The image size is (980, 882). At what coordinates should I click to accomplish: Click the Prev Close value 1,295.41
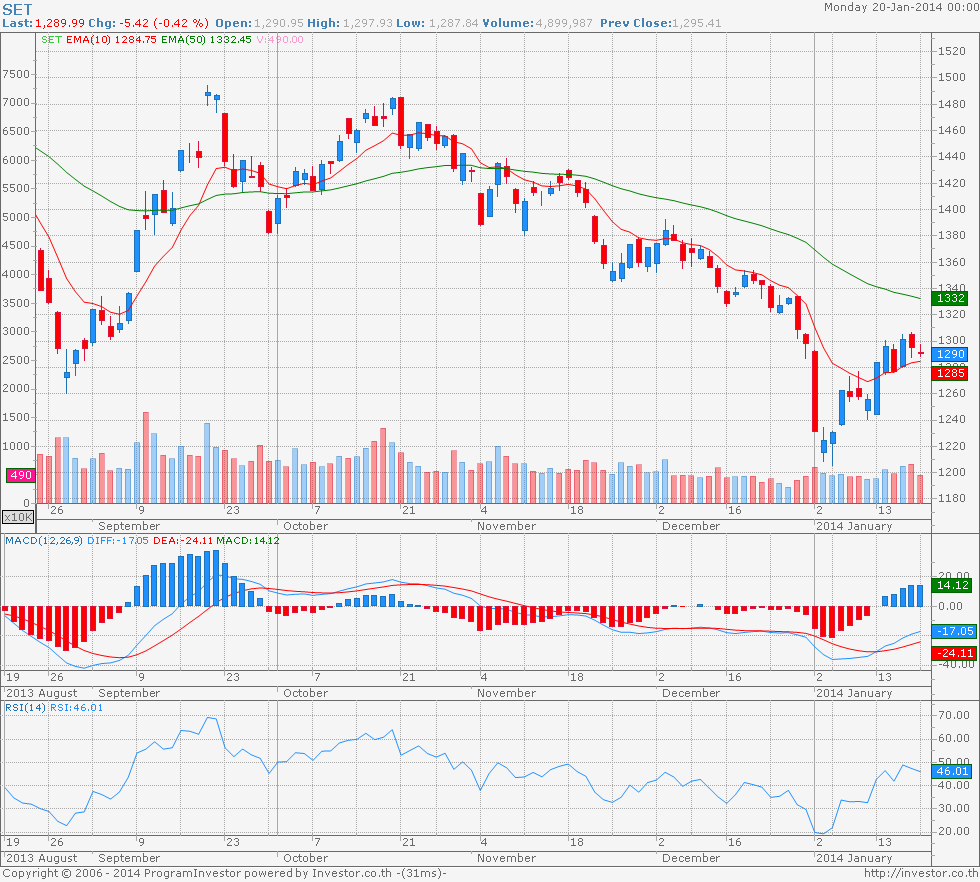696,23
